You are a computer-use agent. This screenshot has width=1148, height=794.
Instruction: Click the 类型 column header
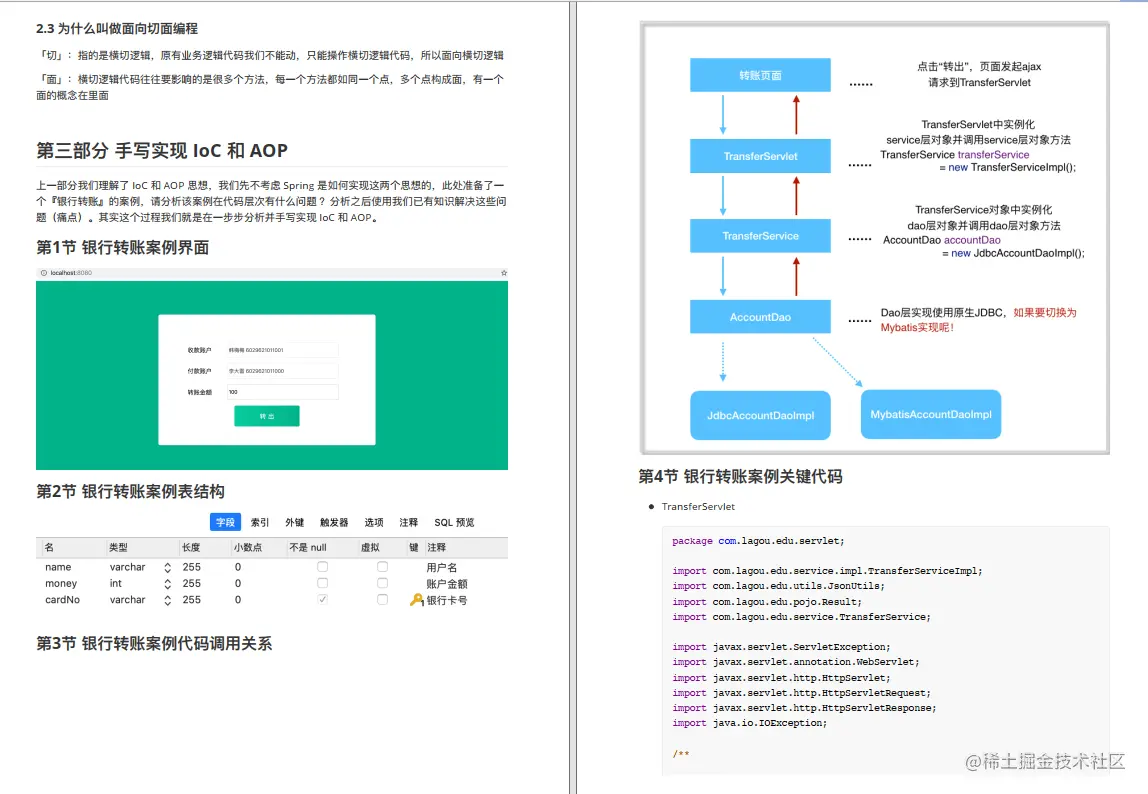118,547
